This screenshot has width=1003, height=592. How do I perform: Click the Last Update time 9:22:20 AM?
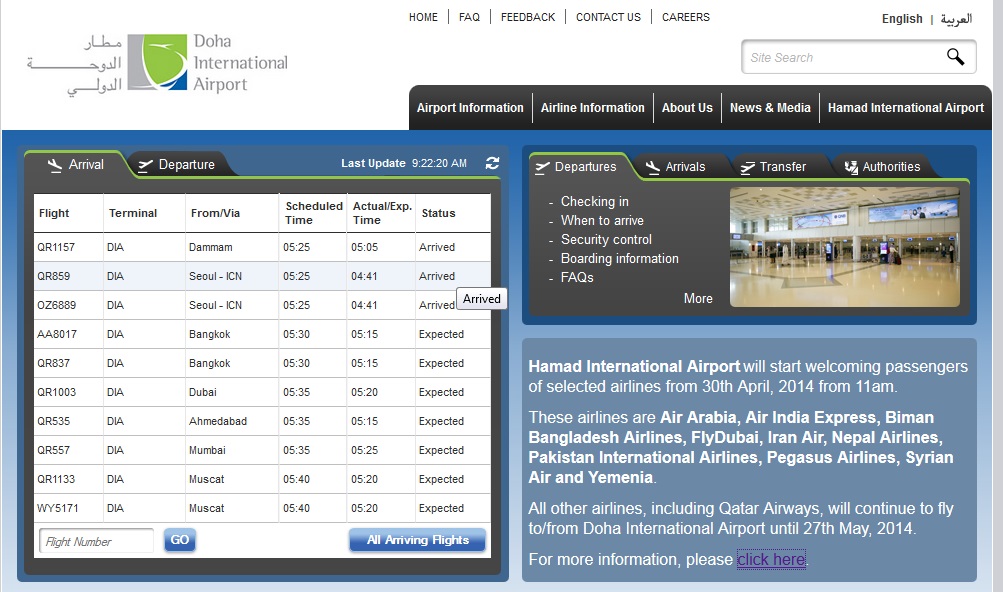pos(439,163)
